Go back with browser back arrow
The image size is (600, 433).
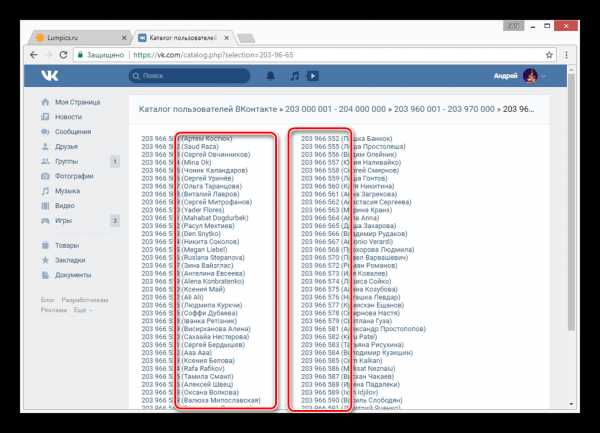pyautogui.click(x=34, y=55)
